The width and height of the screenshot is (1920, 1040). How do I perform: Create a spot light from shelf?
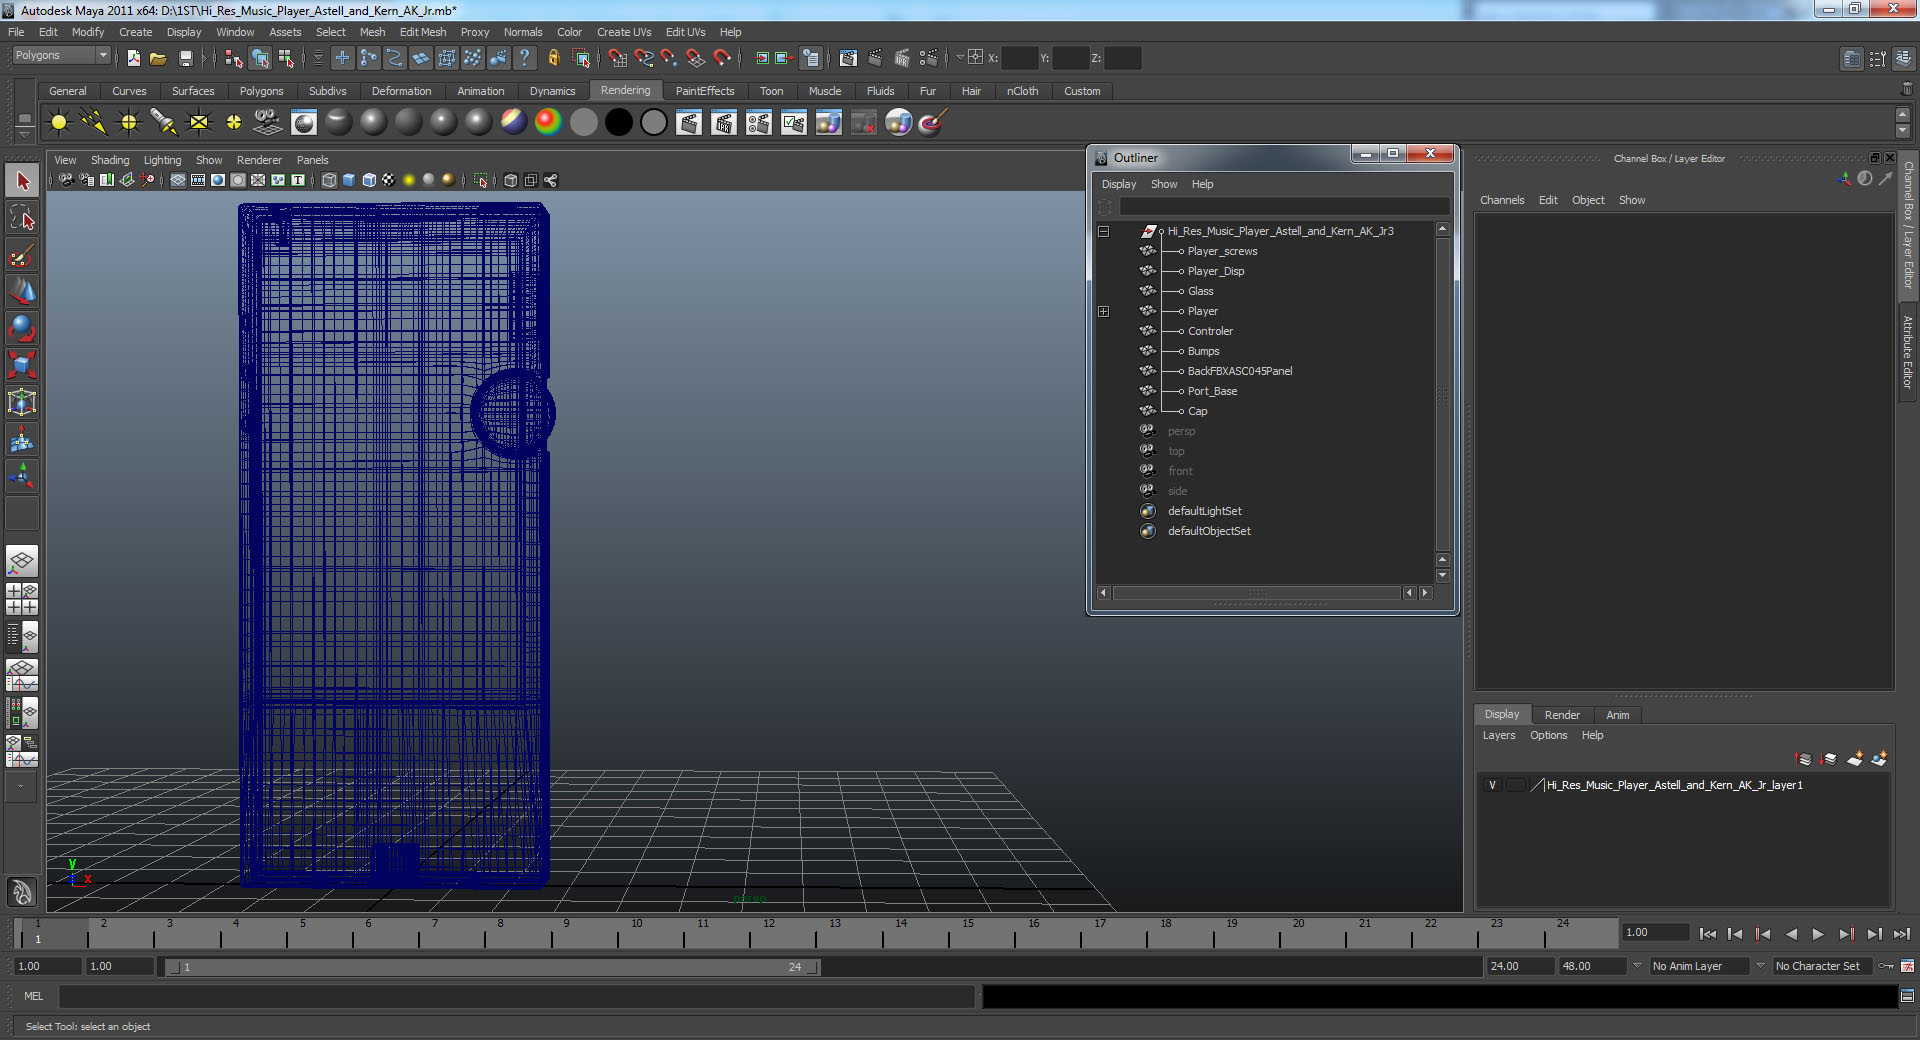[x=164, y=122]
